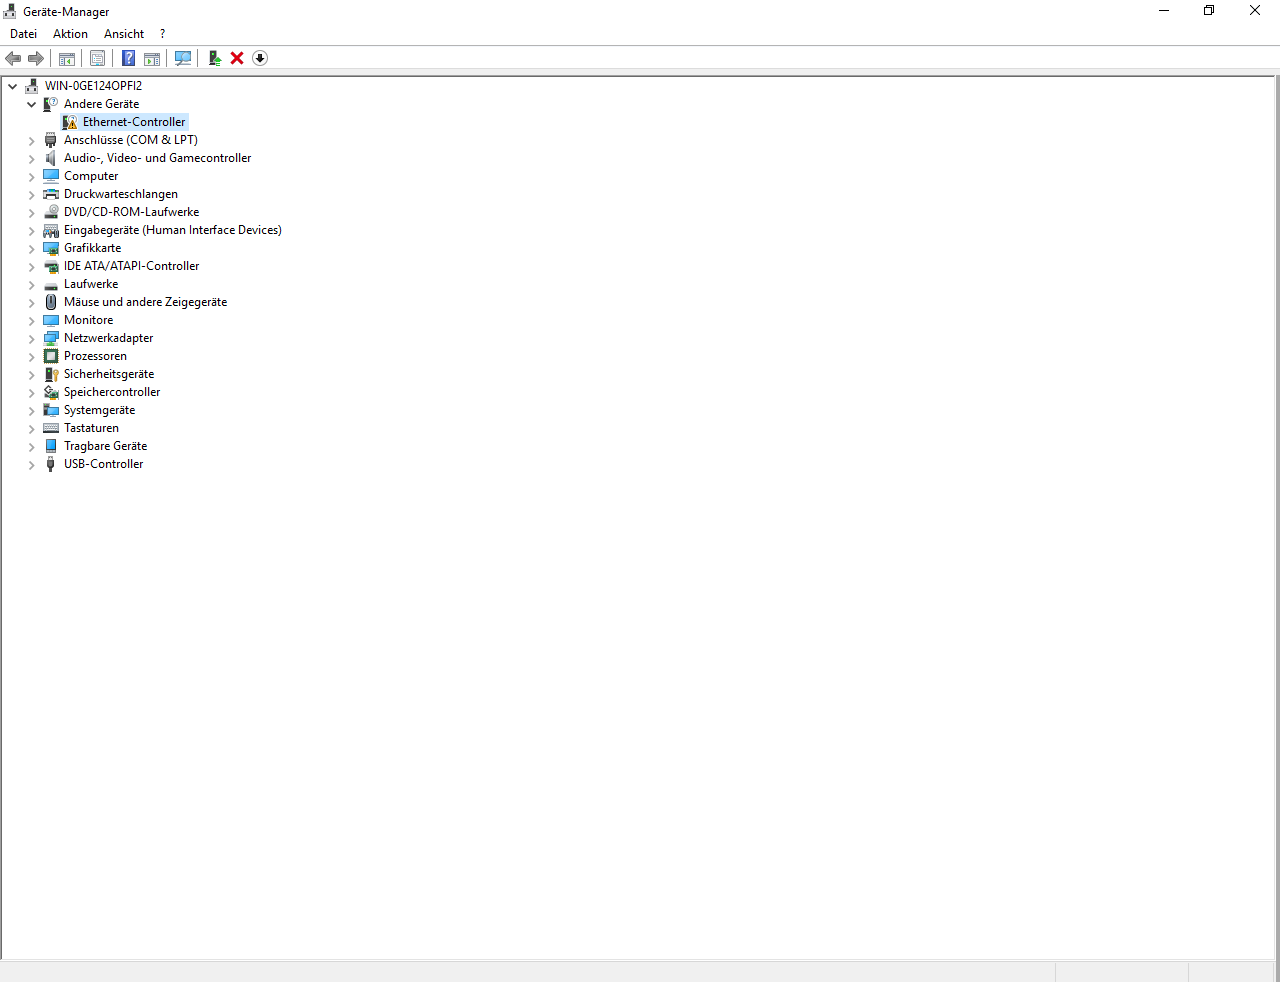Screen dimensions: 1280x982
Task: Expand the USB-Controller category
Action: [31, 464]
